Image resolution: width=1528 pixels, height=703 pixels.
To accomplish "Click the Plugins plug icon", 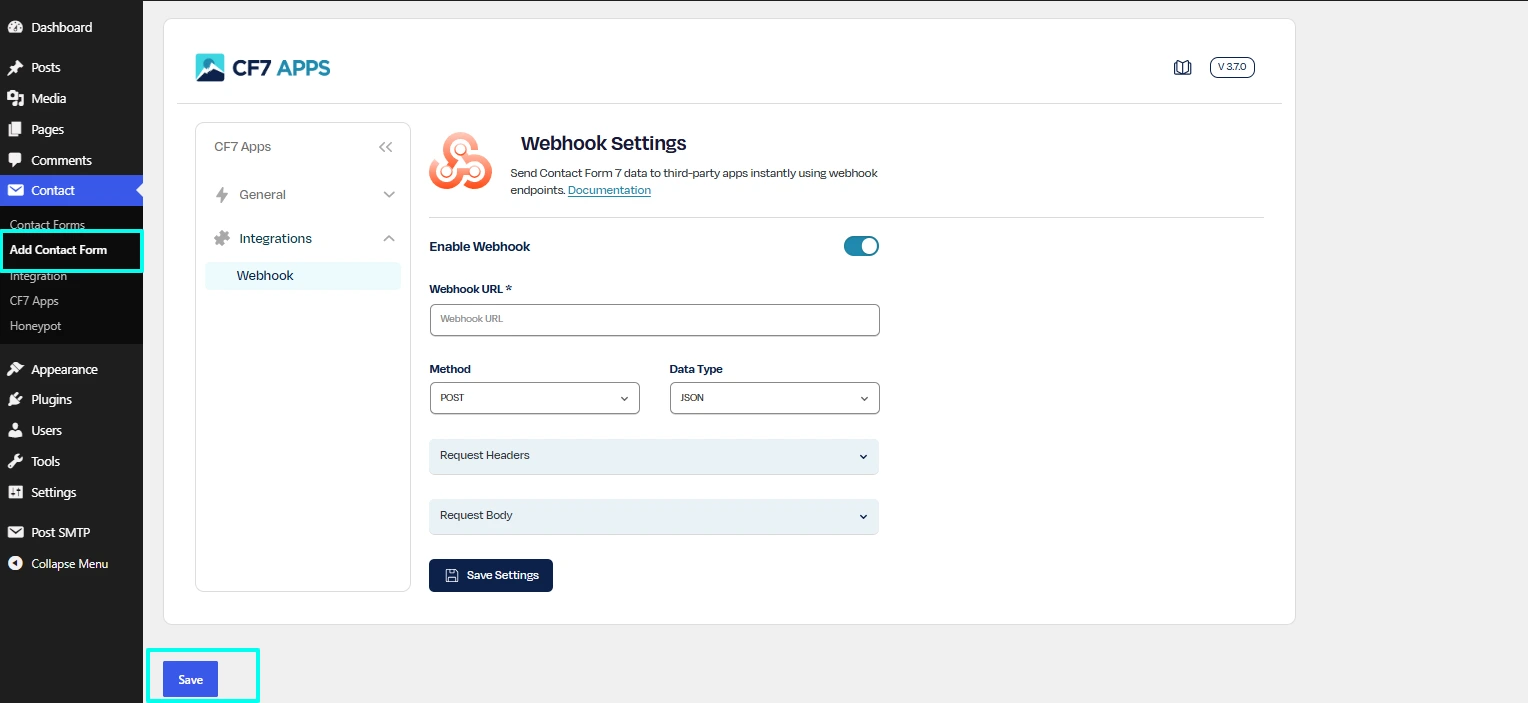I will [x=15, y=399].
